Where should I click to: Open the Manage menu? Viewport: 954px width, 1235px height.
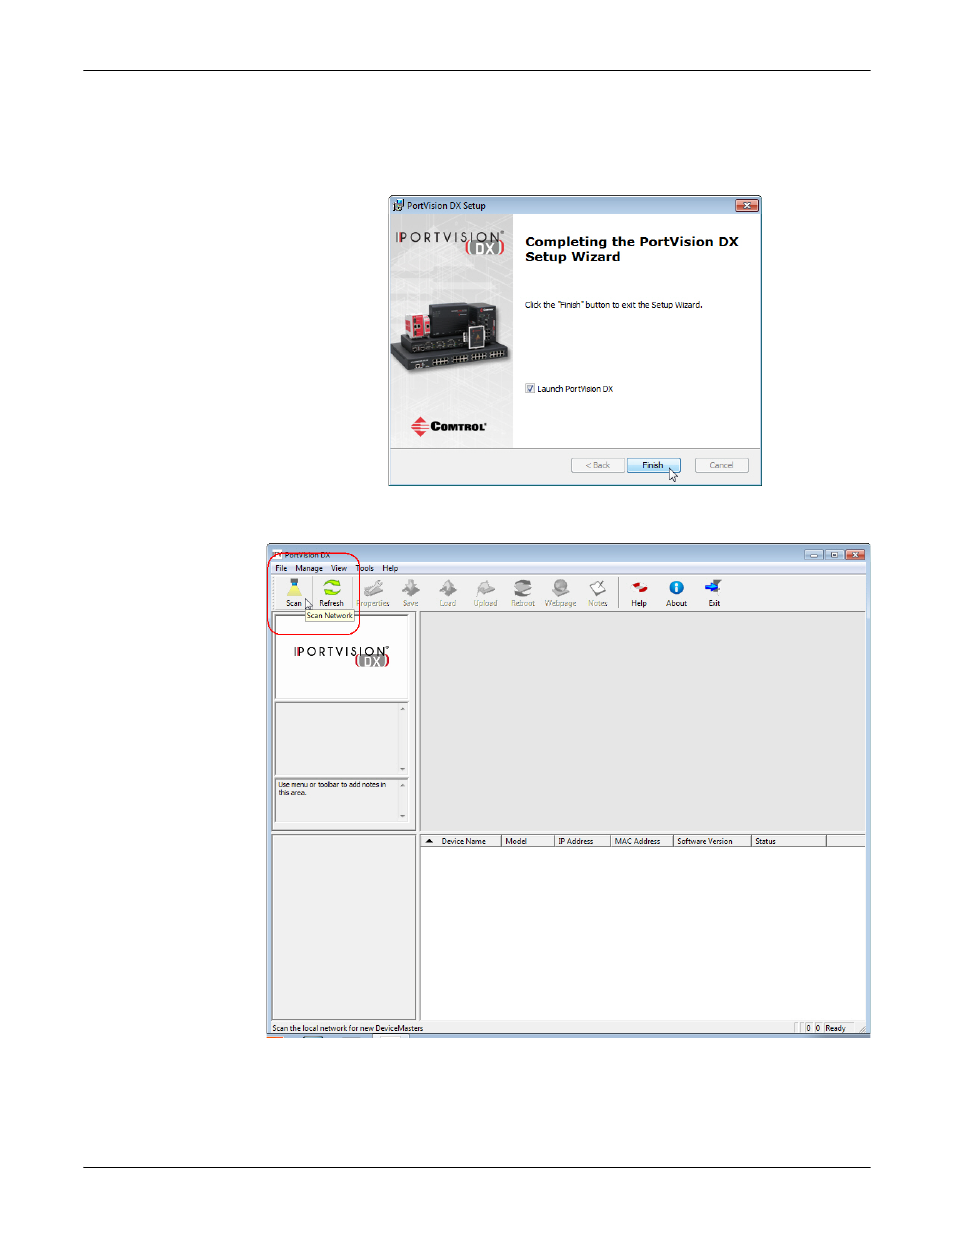(x=309, y=568)
